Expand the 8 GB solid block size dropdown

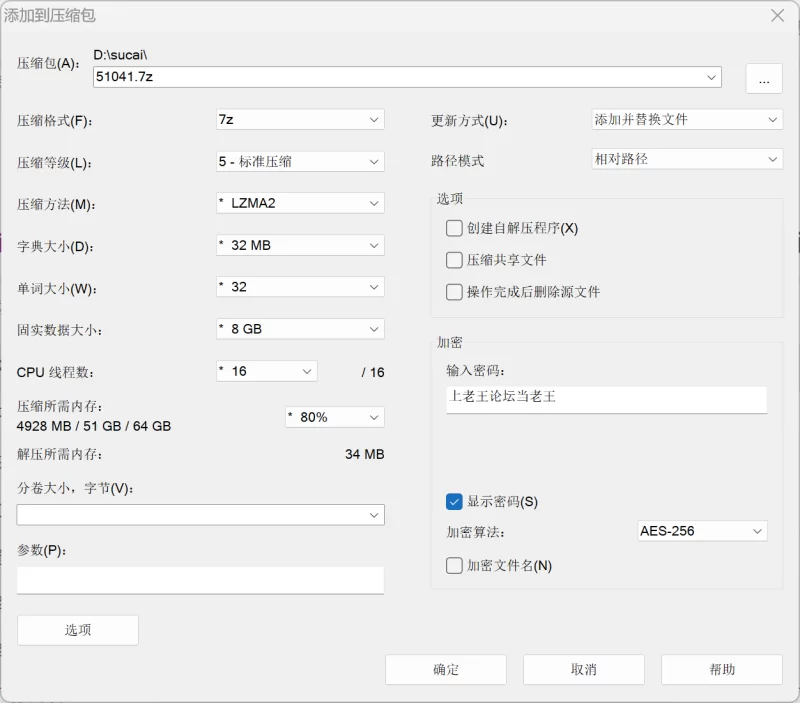point(300,329)
